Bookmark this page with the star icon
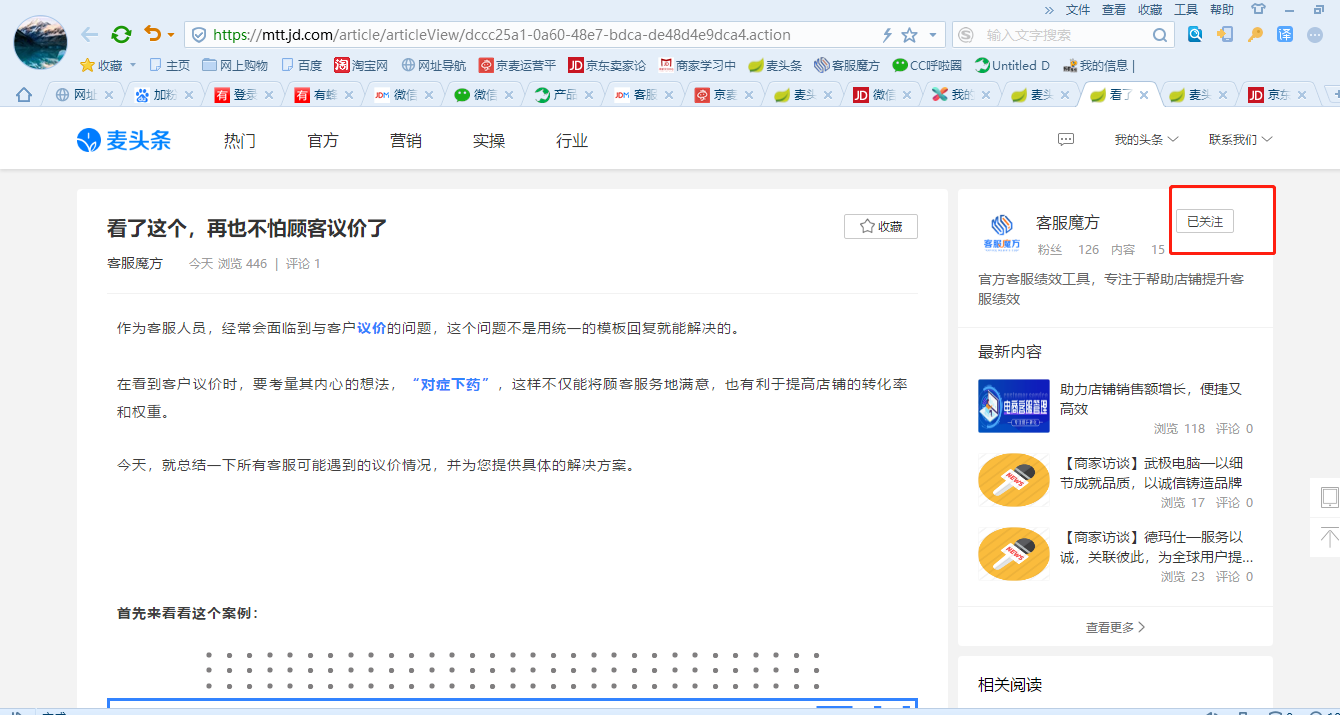Screen dimensions: 1340x715 (x=909, y=35)
